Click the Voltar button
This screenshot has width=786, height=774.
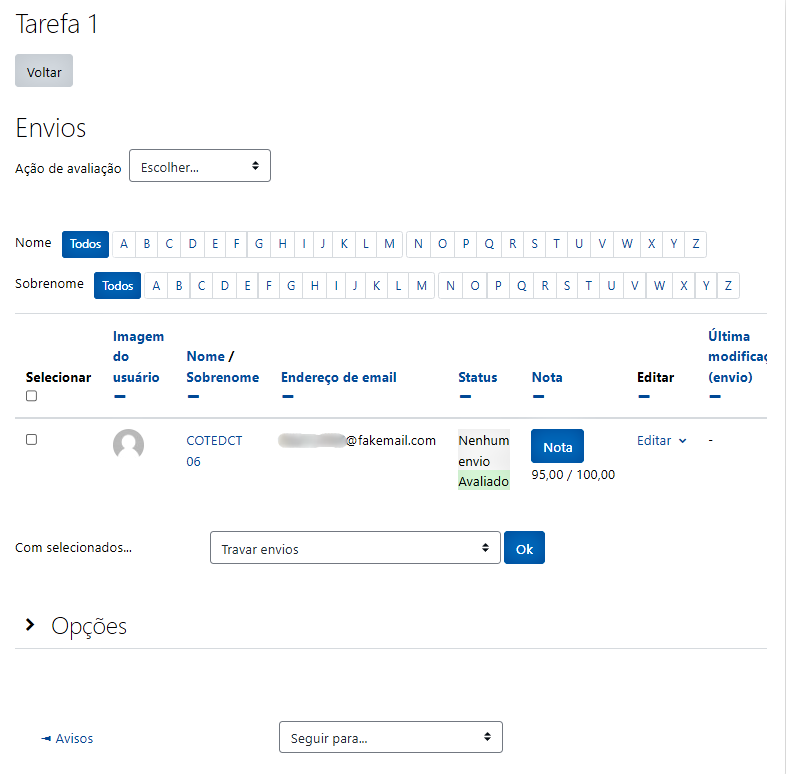point(44,71)
